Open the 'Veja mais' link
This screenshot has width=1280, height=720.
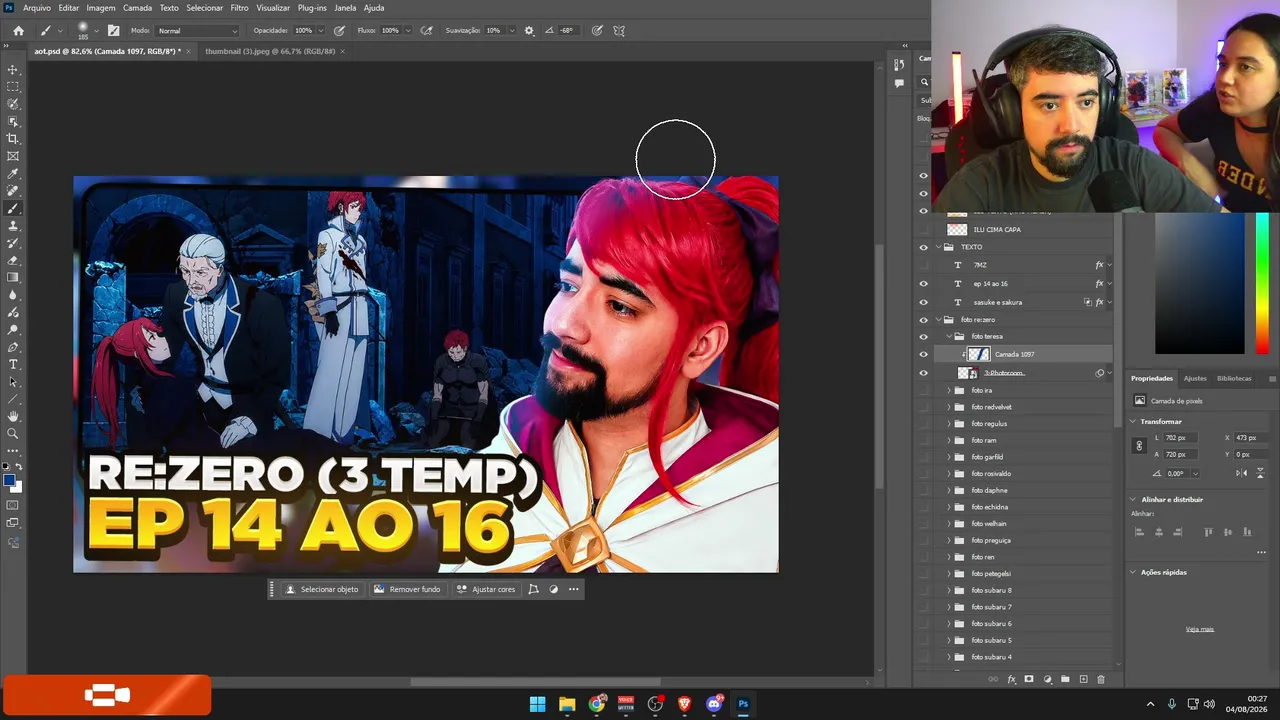1200,629
